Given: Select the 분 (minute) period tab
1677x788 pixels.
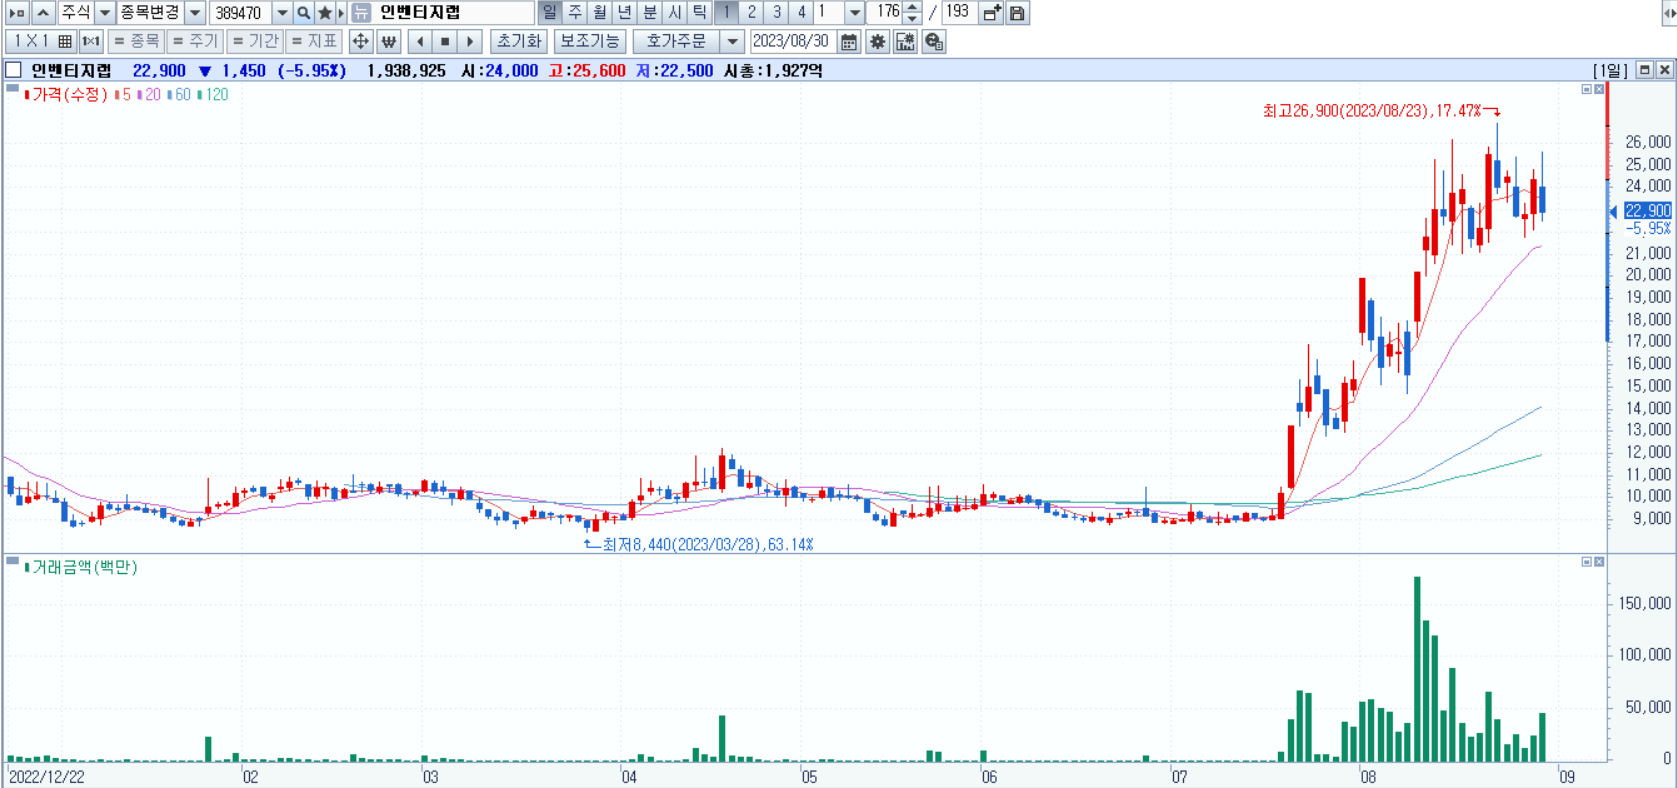Looking at the screenshot, I should 650,13.
